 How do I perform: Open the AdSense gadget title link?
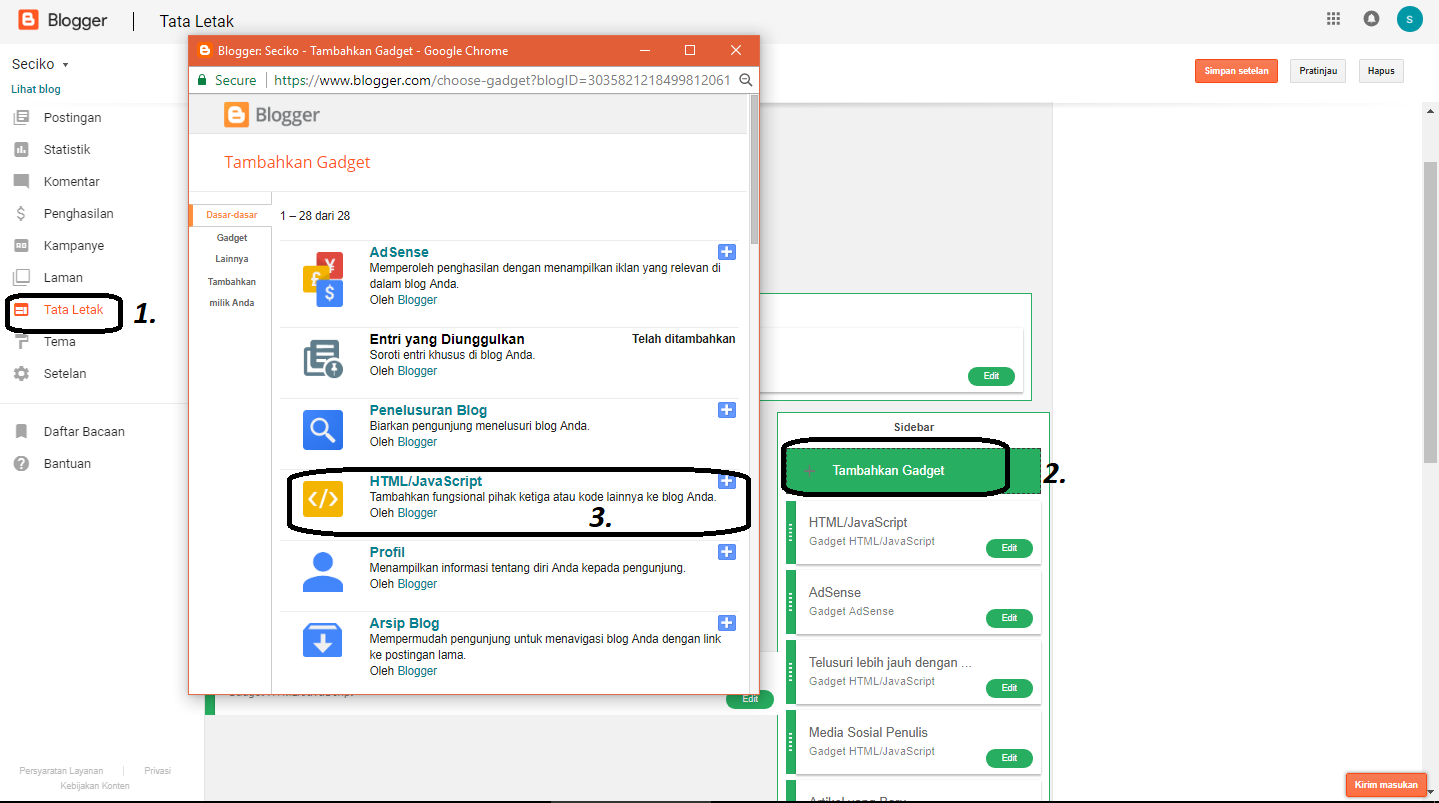point(399,252)
